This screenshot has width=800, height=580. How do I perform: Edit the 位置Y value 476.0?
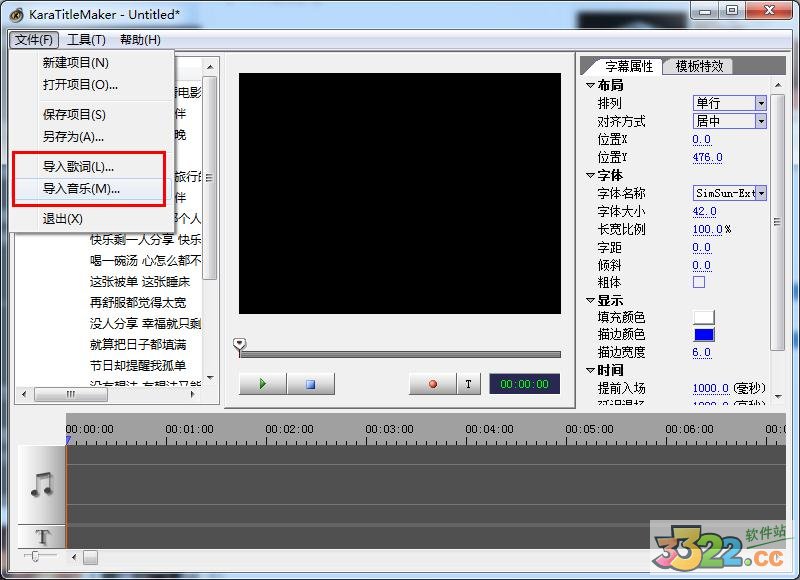[x=707, y=157]
